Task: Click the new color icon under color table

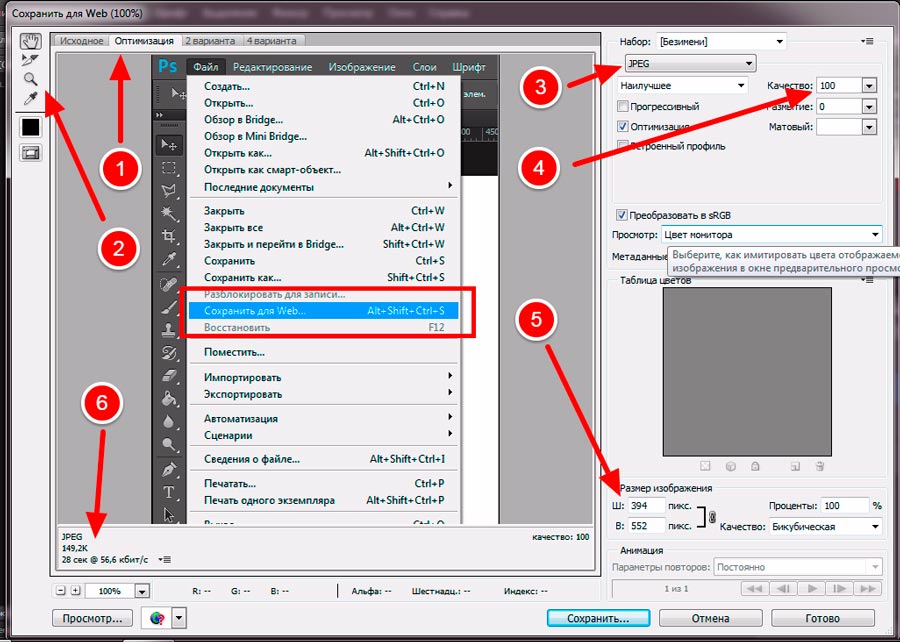Action: [x=795, y=466]
